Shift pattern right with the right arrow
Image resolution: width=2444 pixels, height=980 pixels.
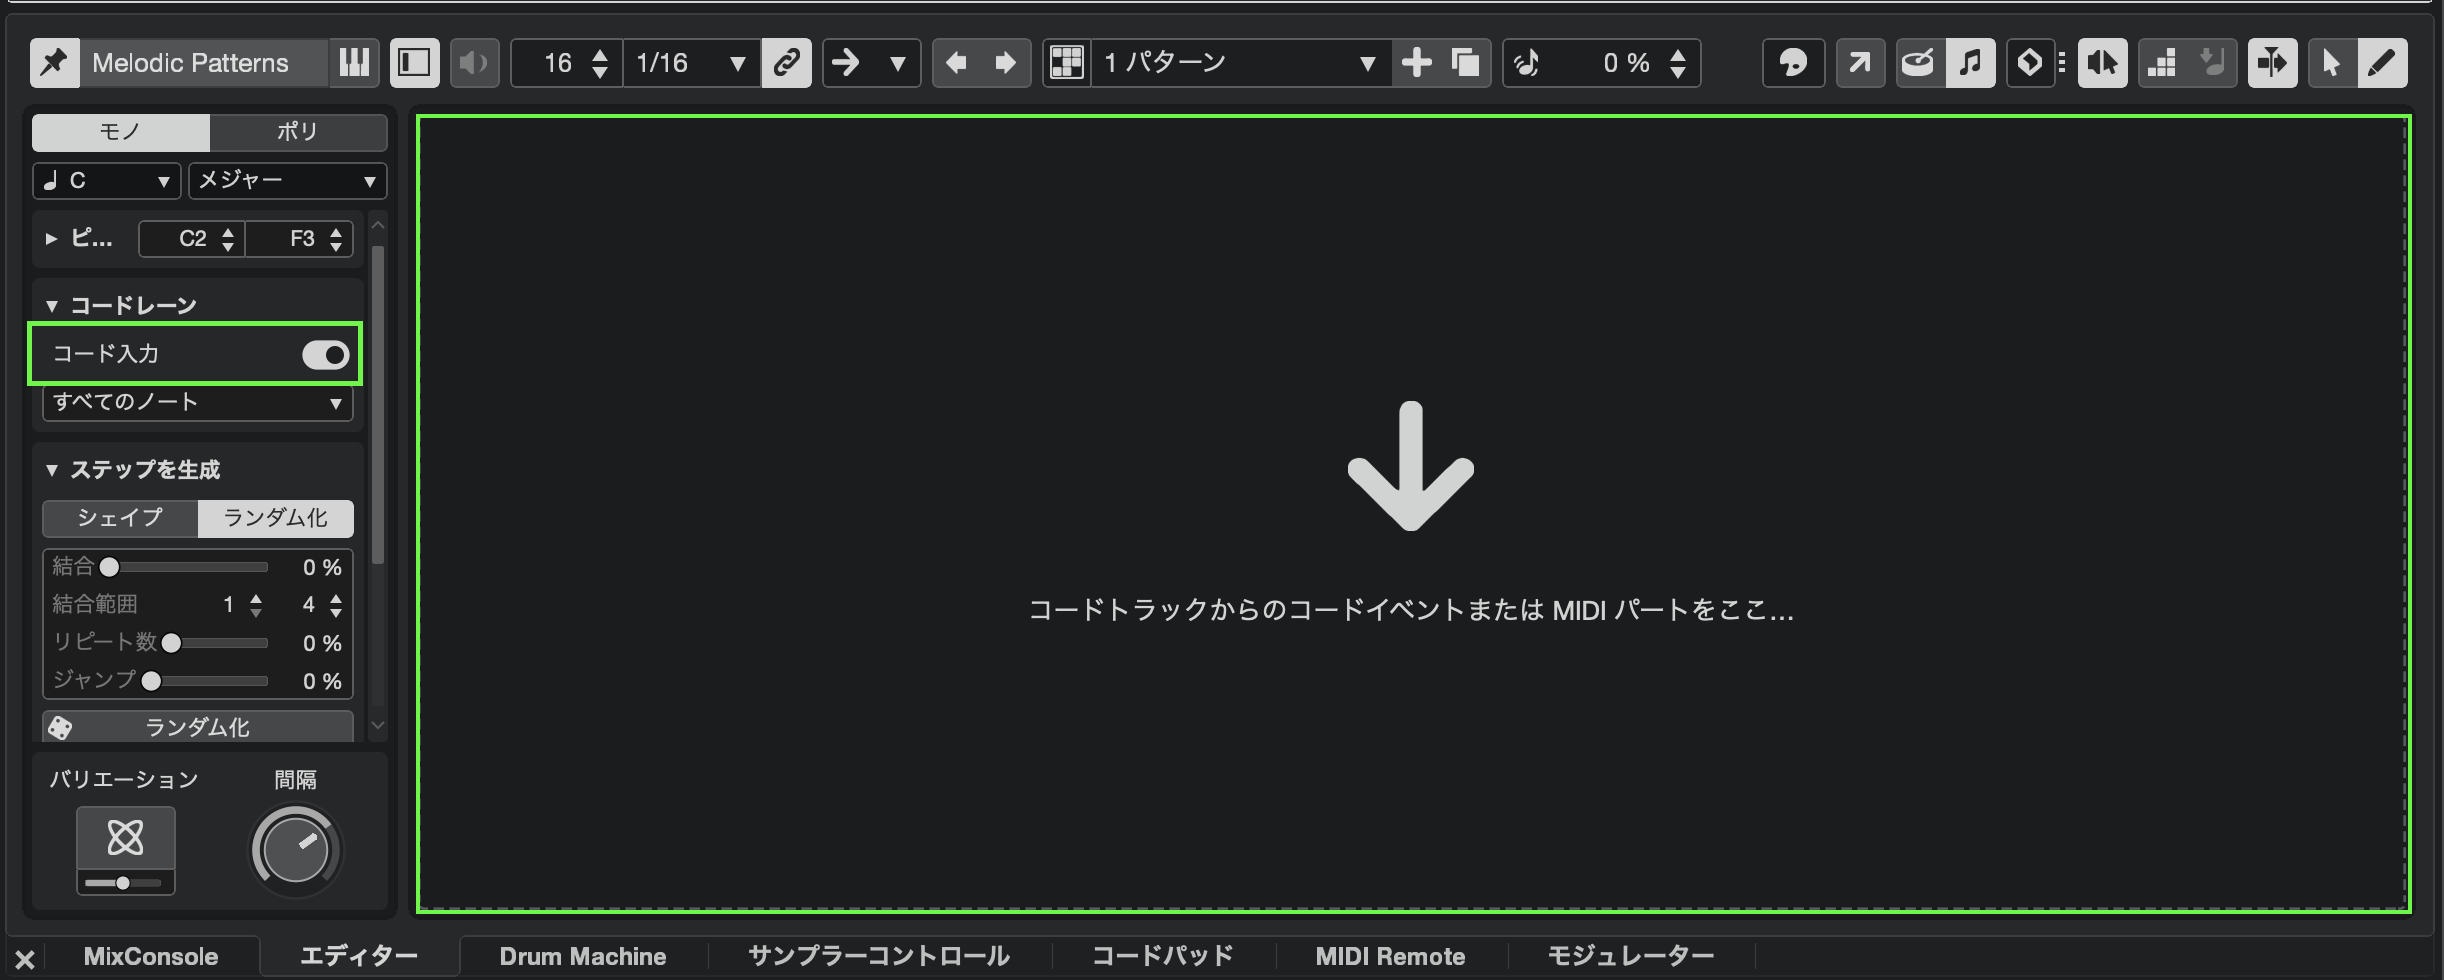tap(1005, 63)
